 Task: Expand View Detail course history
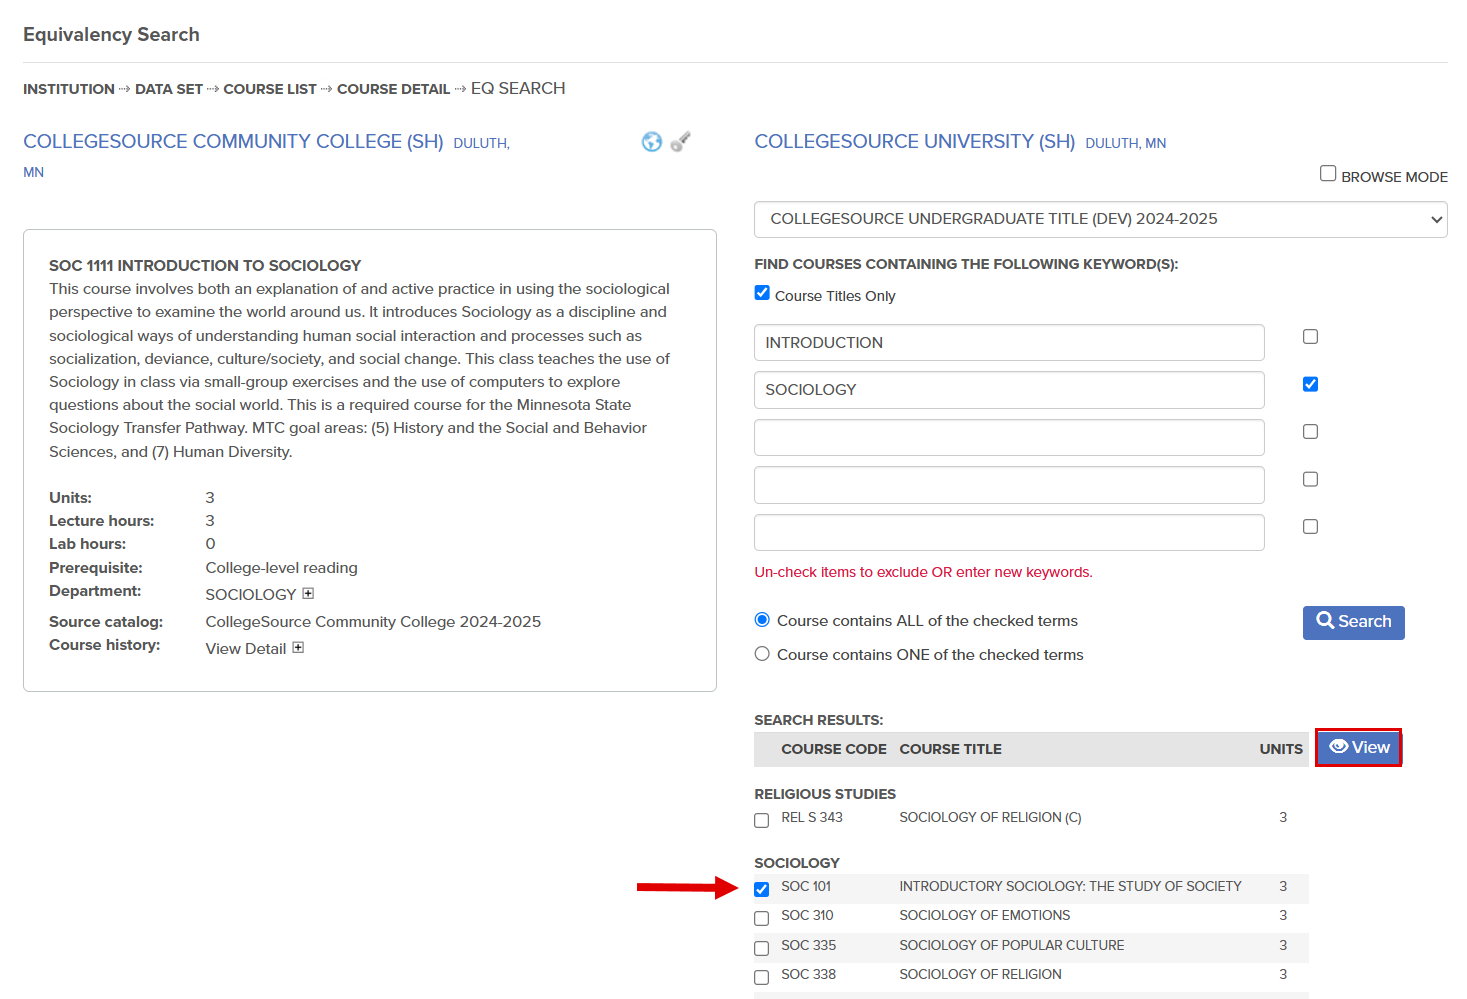pos(298,647)
